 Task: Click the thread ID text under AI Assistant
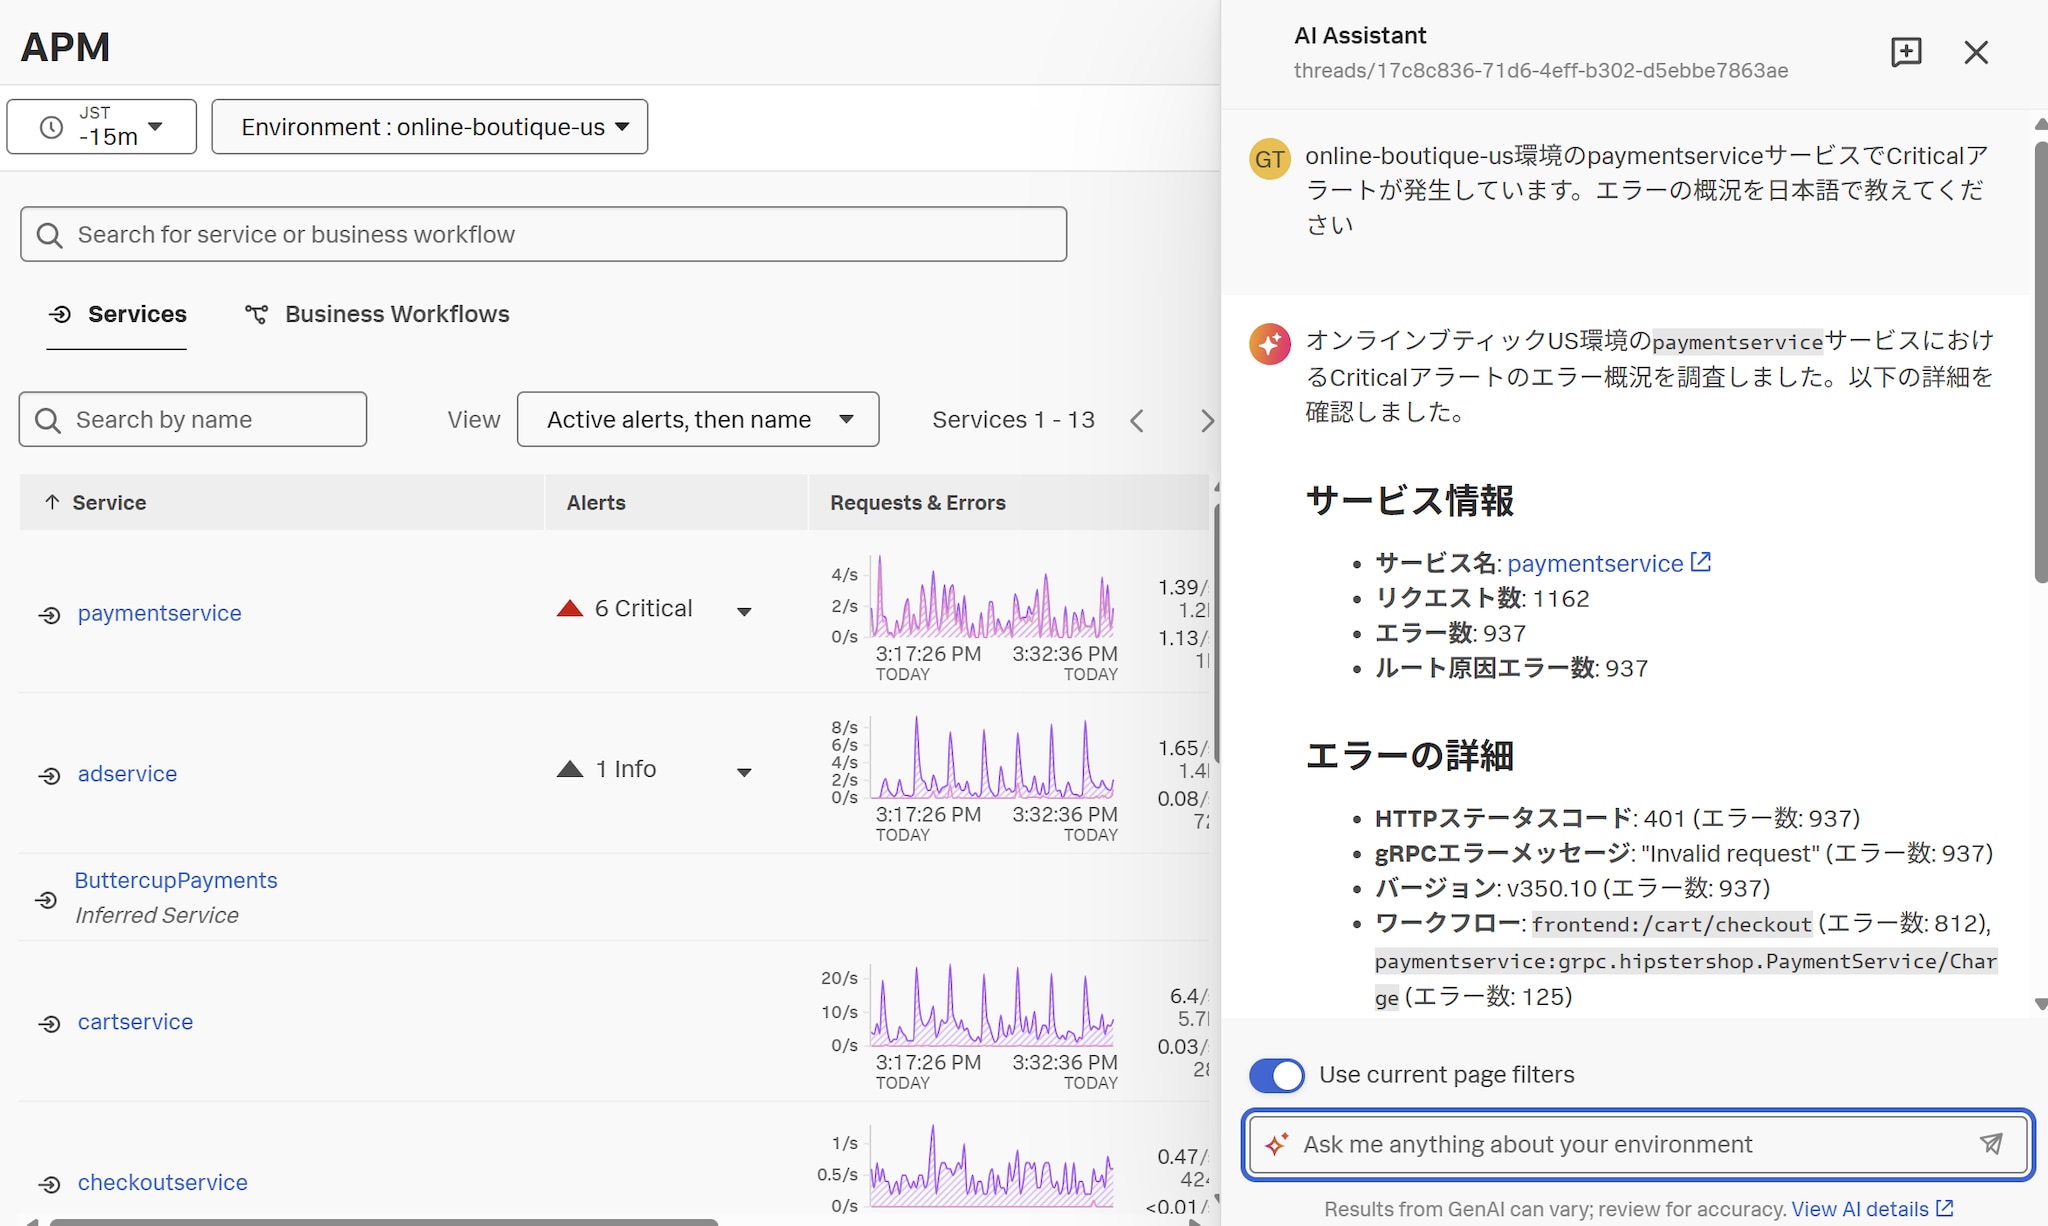click(x=1541, y=71)
